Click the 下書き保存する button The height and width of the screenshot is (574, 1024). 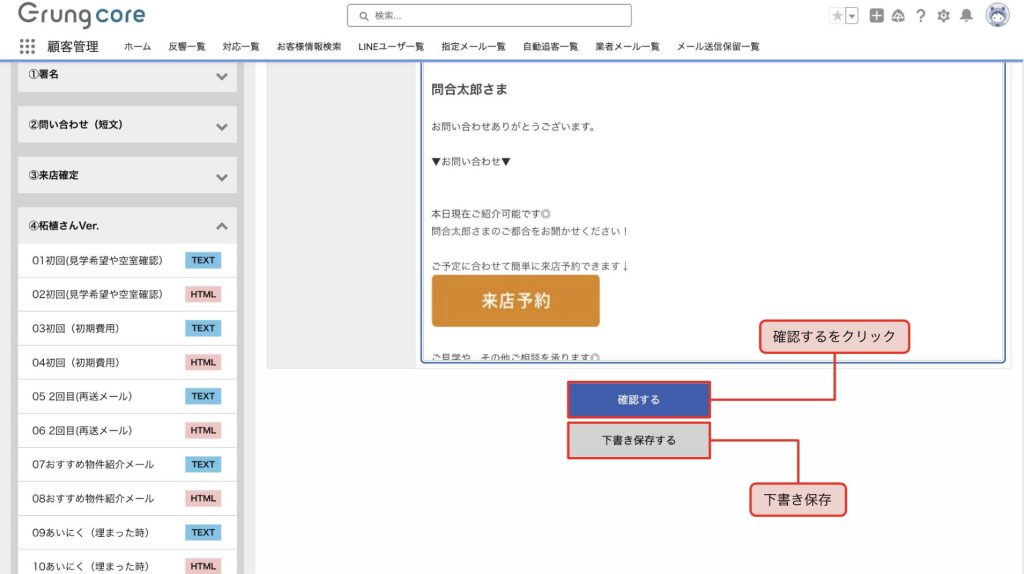pos(639,440)
